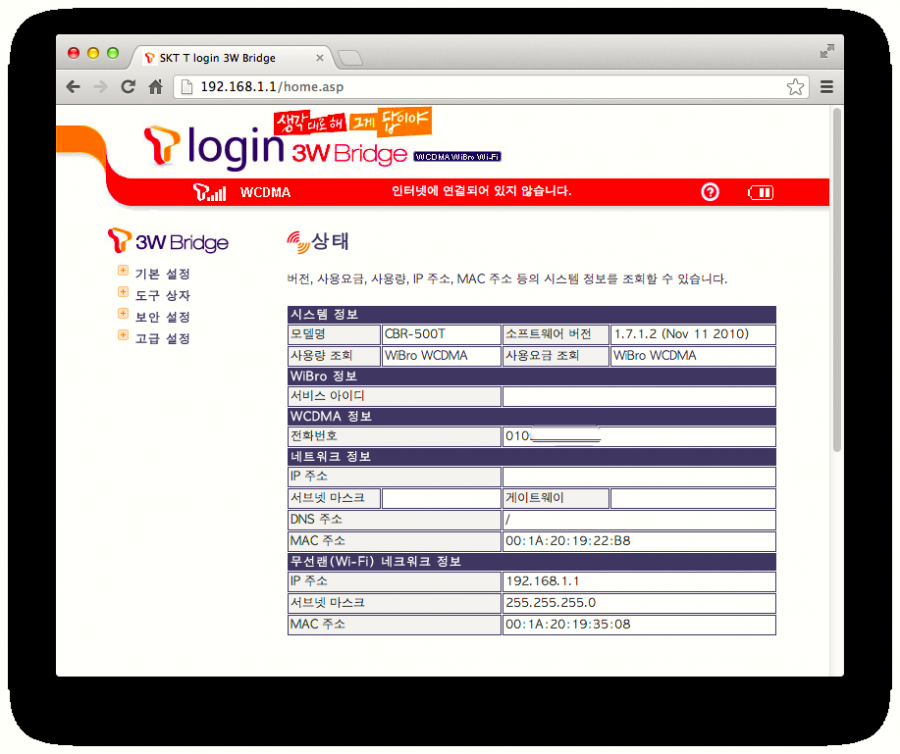Screen dimensions: 900x754
Task: Open the Chrome hamburger menu
Action: (827, 87)
